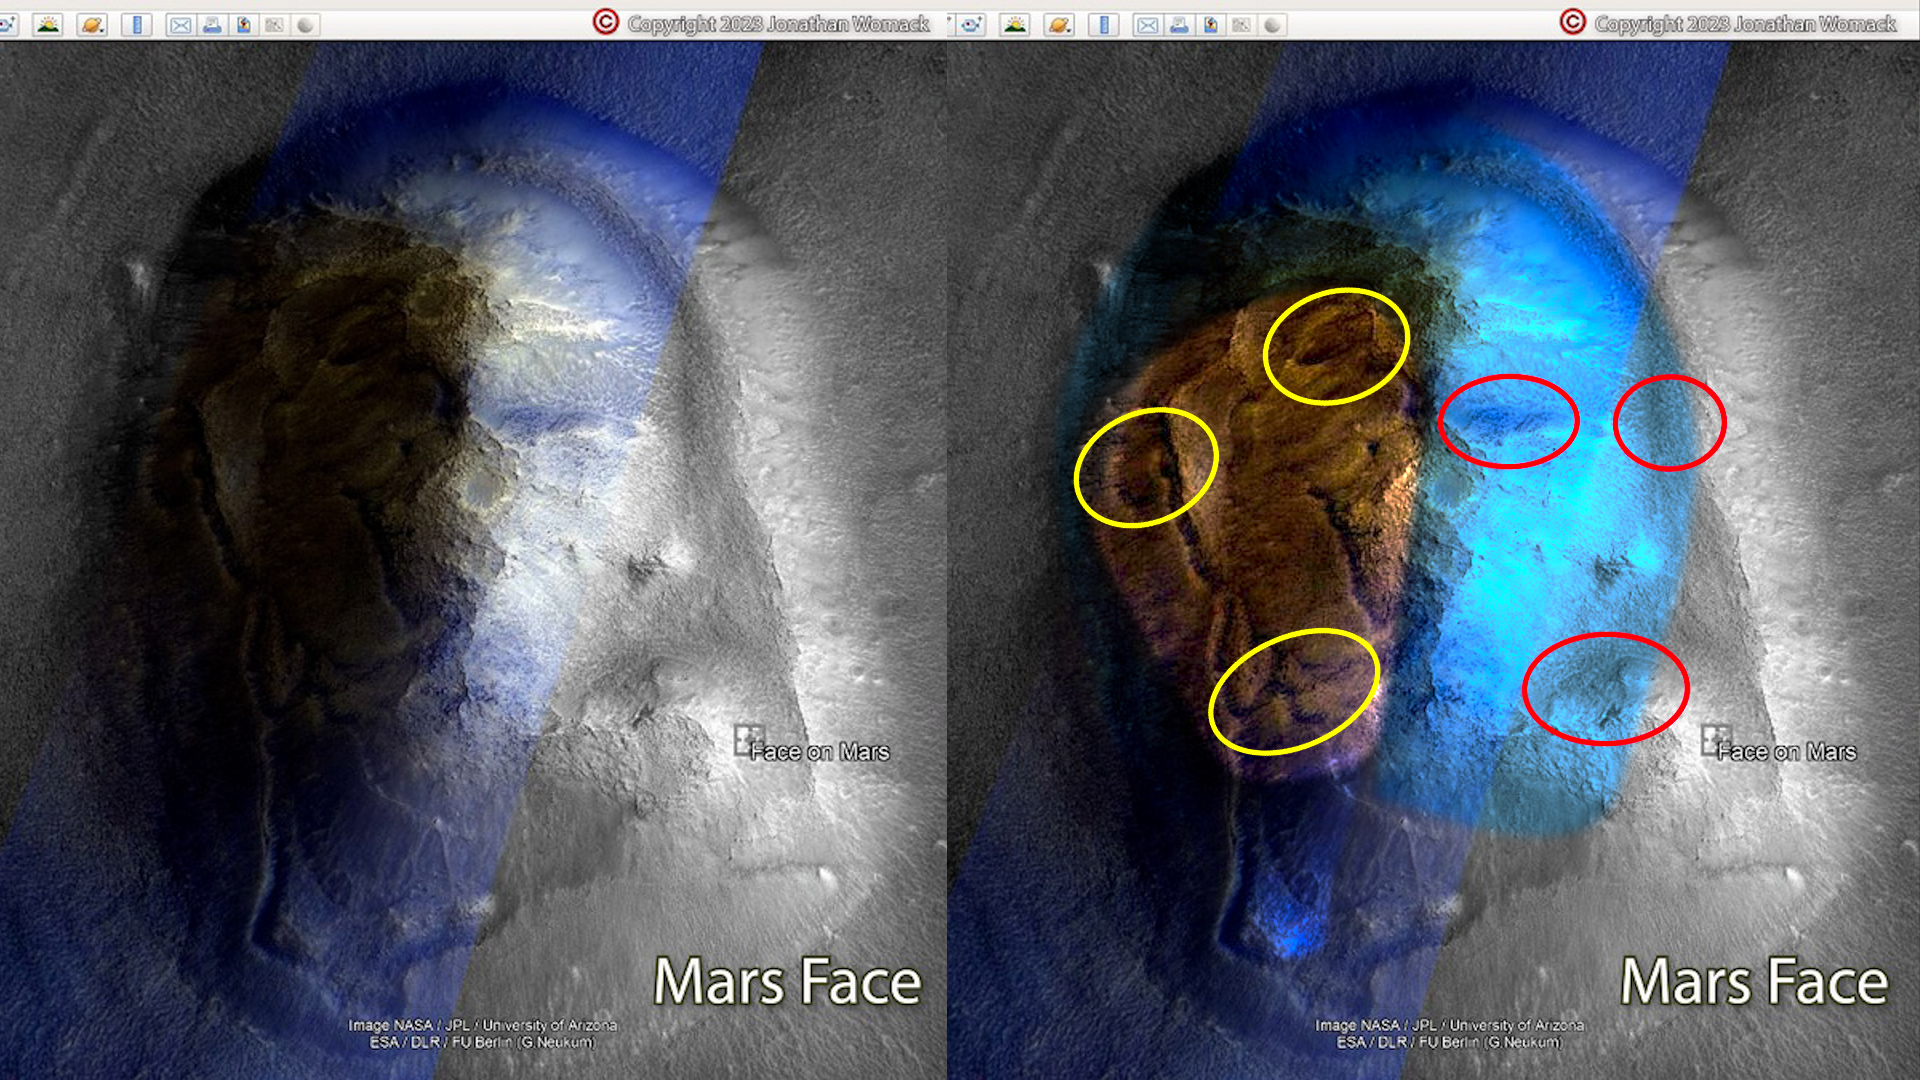Click Email envelope icon in left panel toolbar
This screenshot has height=1080, width=1920.
tap(180, 25)
